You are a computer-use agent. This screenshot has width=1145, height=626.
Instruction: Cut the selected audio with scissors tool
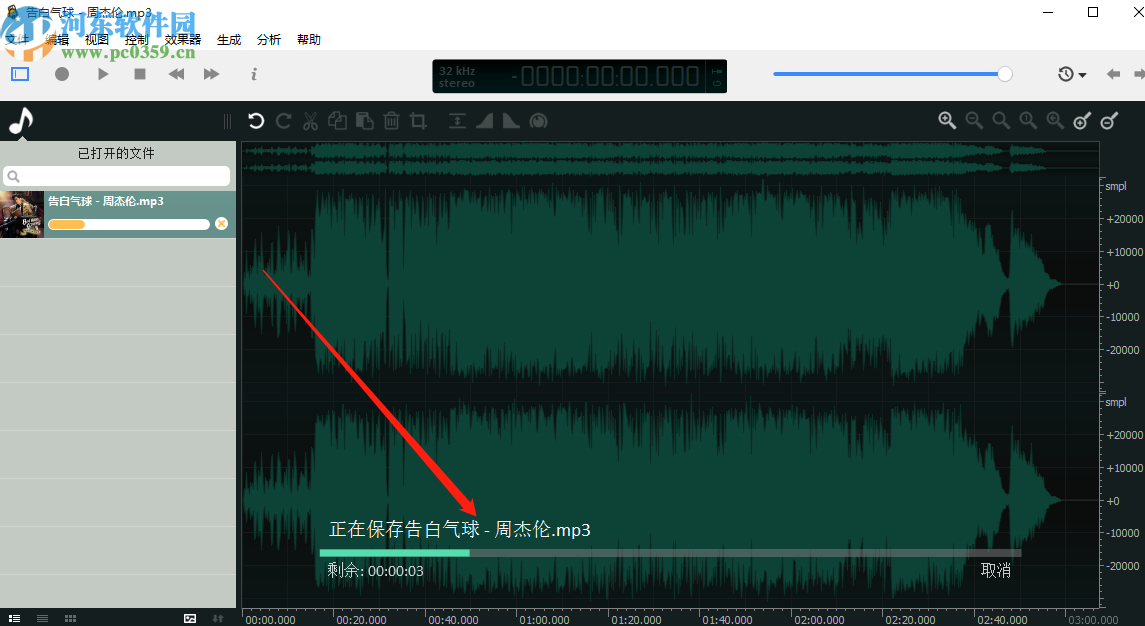click(x=310, y=120)
